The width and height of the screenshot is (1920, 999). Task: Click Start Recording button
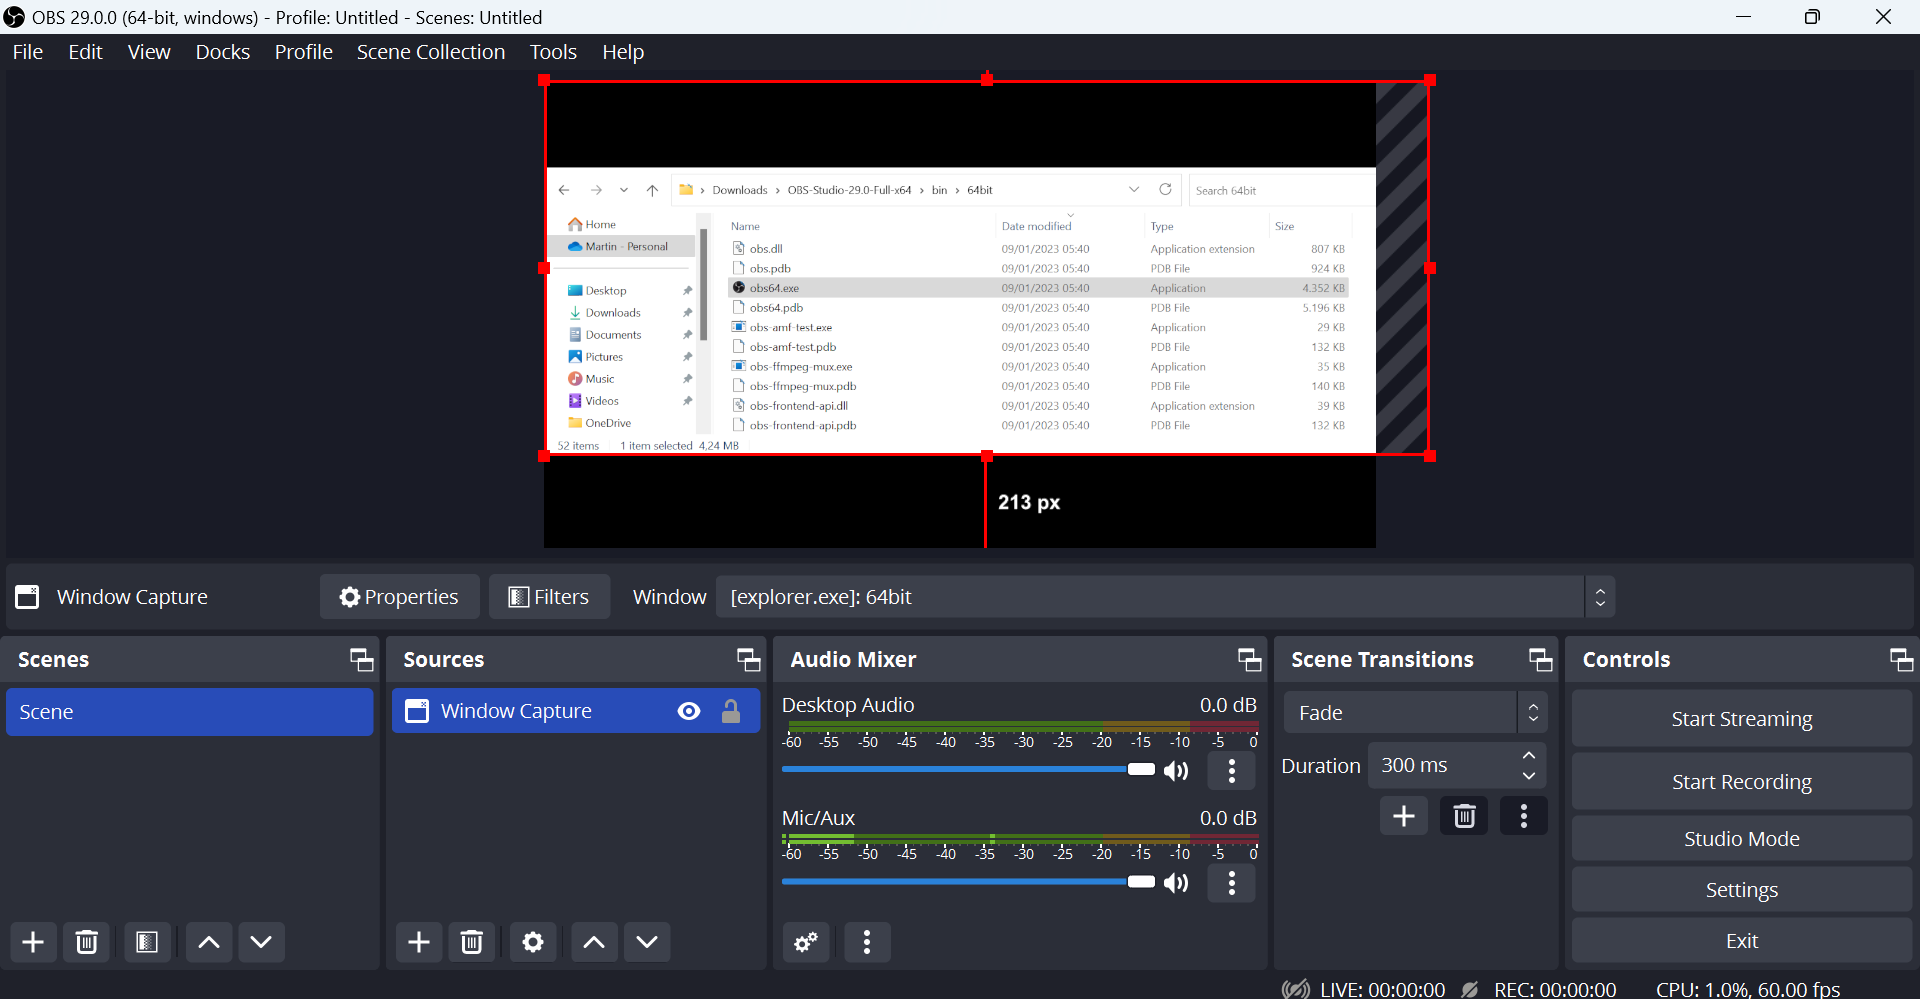point(1741,782)
